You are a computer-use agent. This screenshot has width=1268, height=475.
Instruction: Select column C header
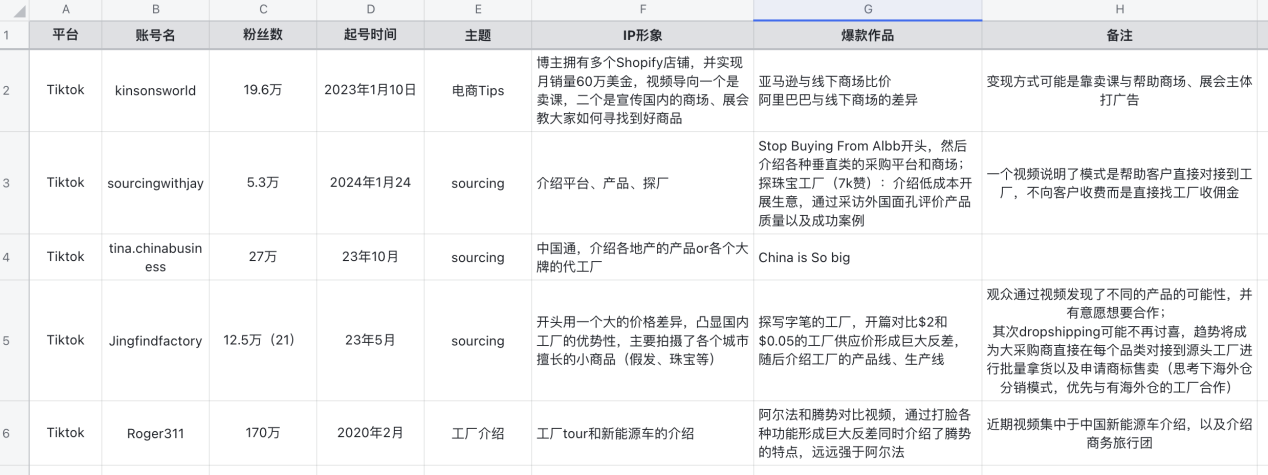click(x=262, y=10)
